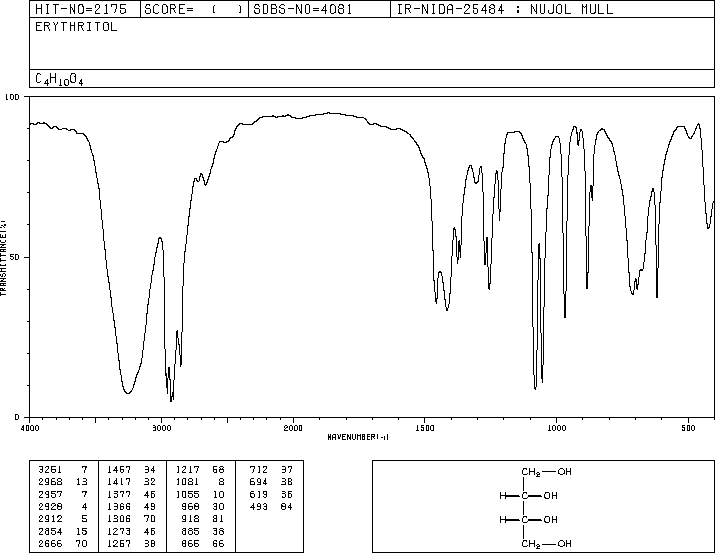The height and width of the screenshot is (553, 715).
Task: Select the 3261 peak table entry
Action: [x=63, y=470]
